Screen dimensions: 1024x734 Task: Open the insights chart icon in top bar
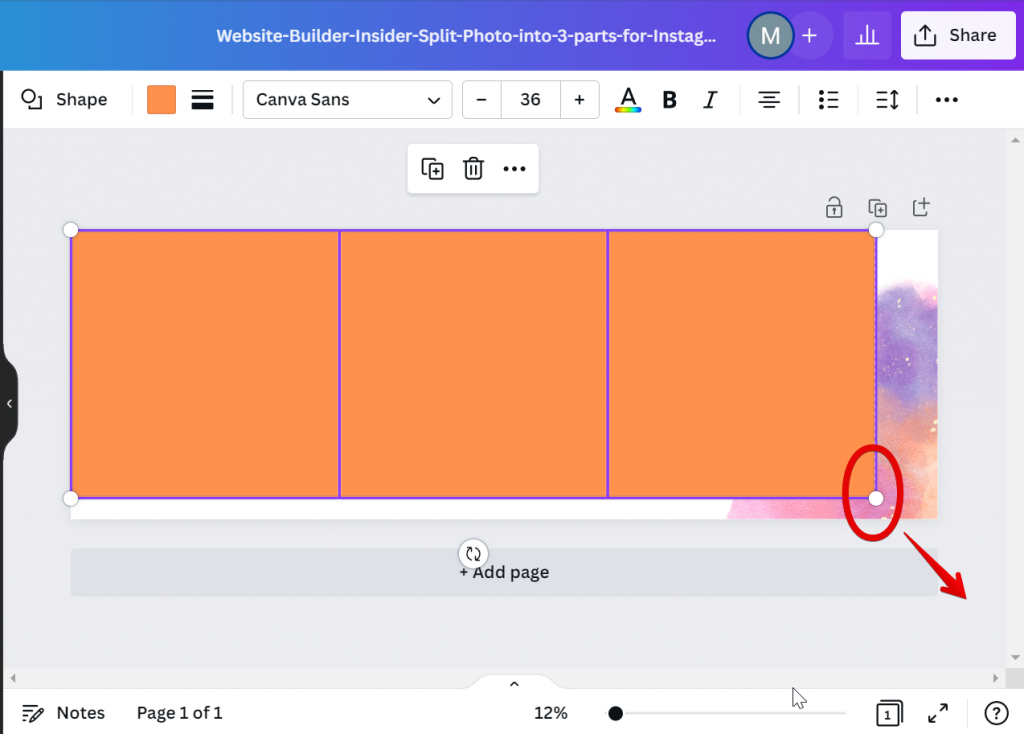click(x=866, y=35)
